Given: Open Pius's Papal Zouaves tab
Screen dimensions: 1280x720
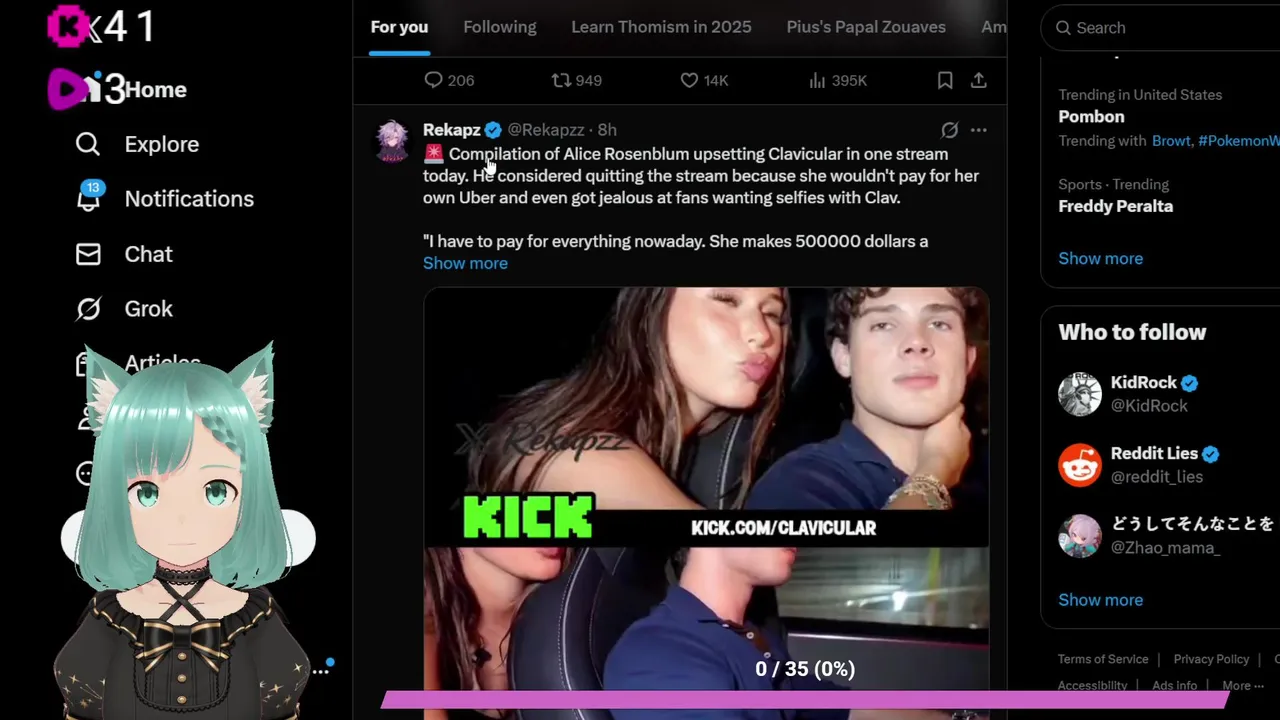Looking at the screenshot, I should pos(866,27).
